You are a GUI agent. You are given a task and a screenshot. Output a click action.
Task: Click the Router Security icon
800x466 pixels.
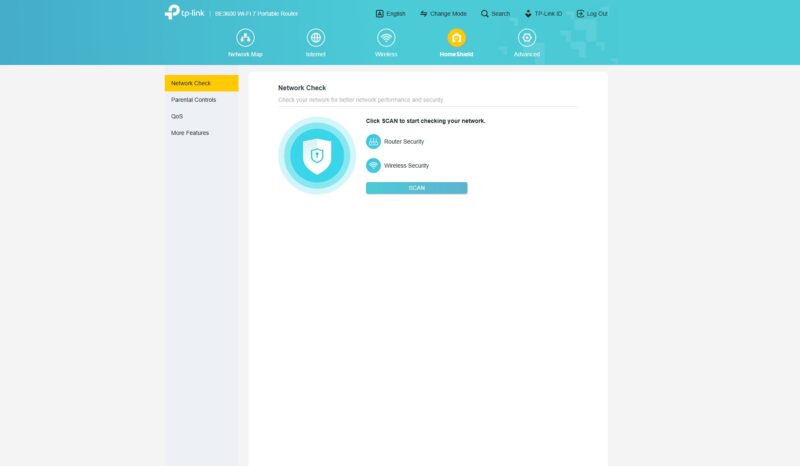tap(373, 141)
